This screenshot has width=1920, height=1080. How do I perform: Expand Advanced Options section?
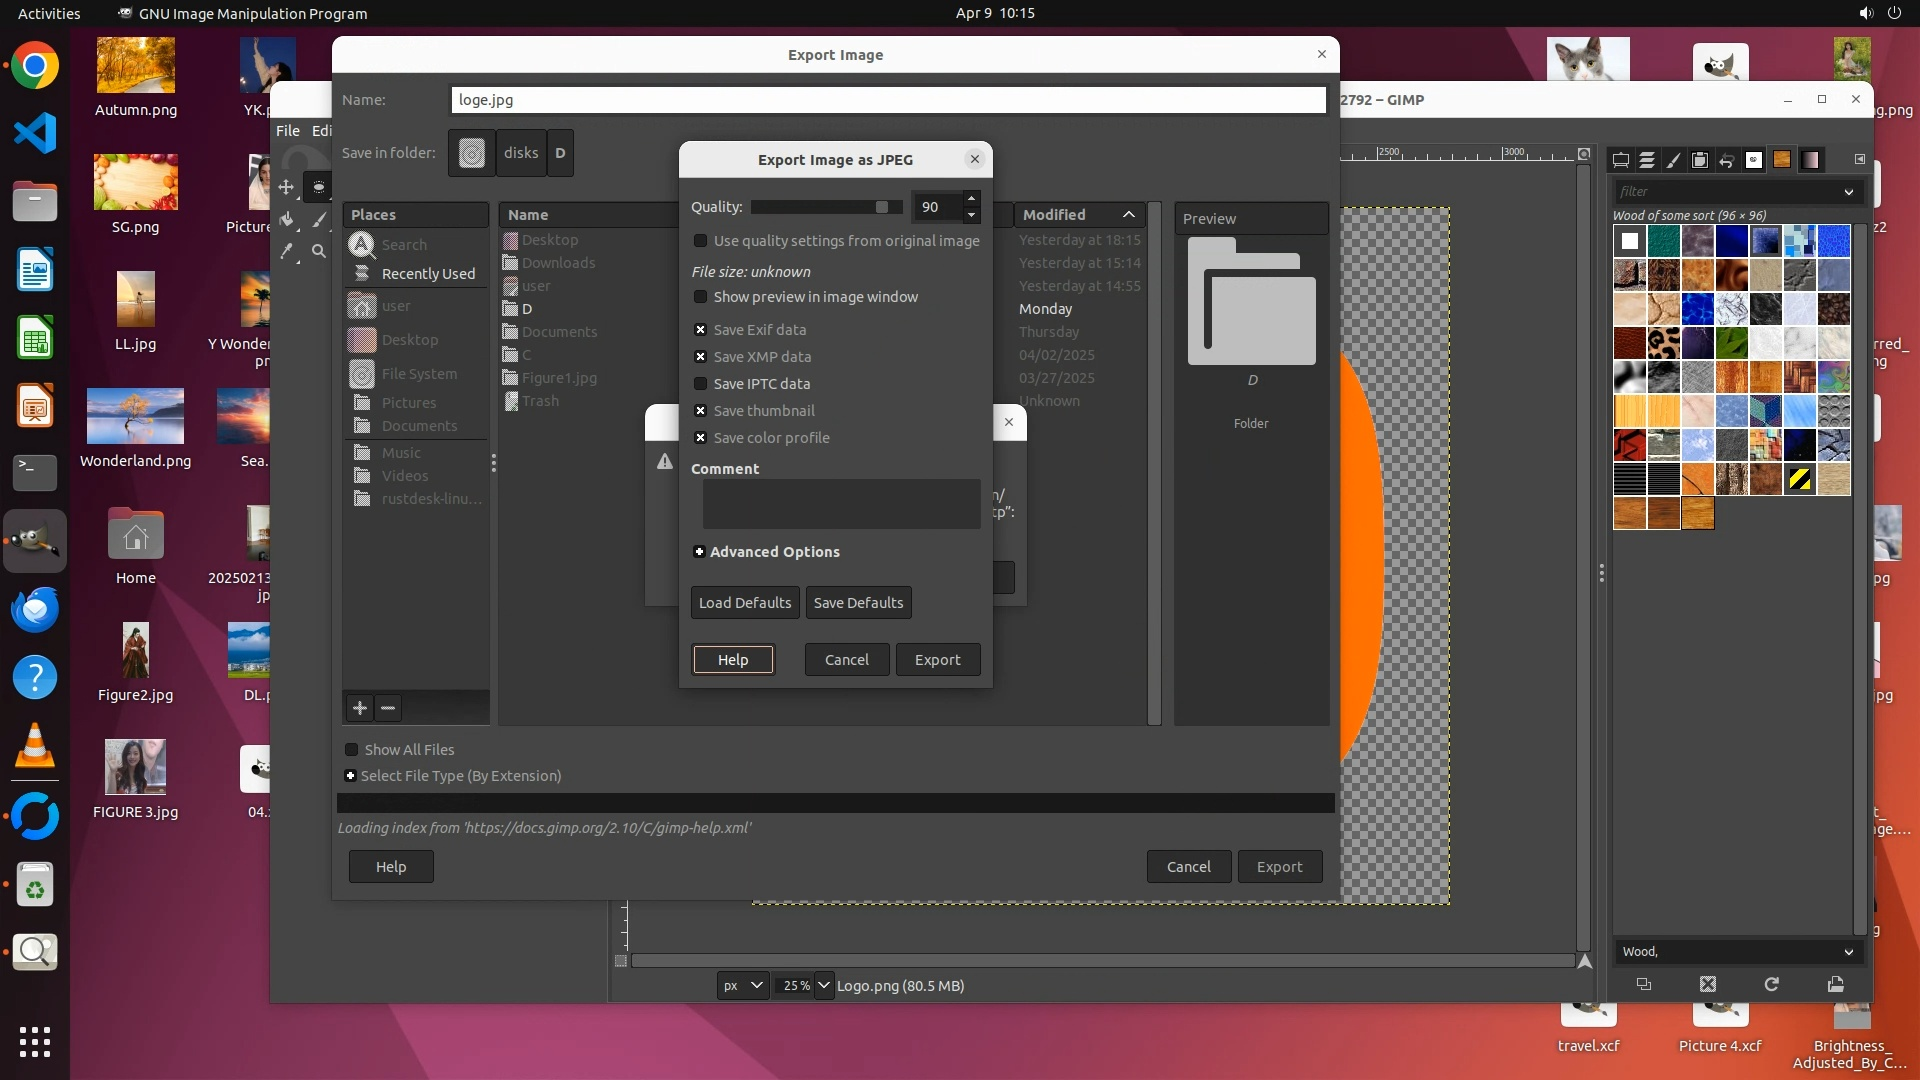[699, 552]
